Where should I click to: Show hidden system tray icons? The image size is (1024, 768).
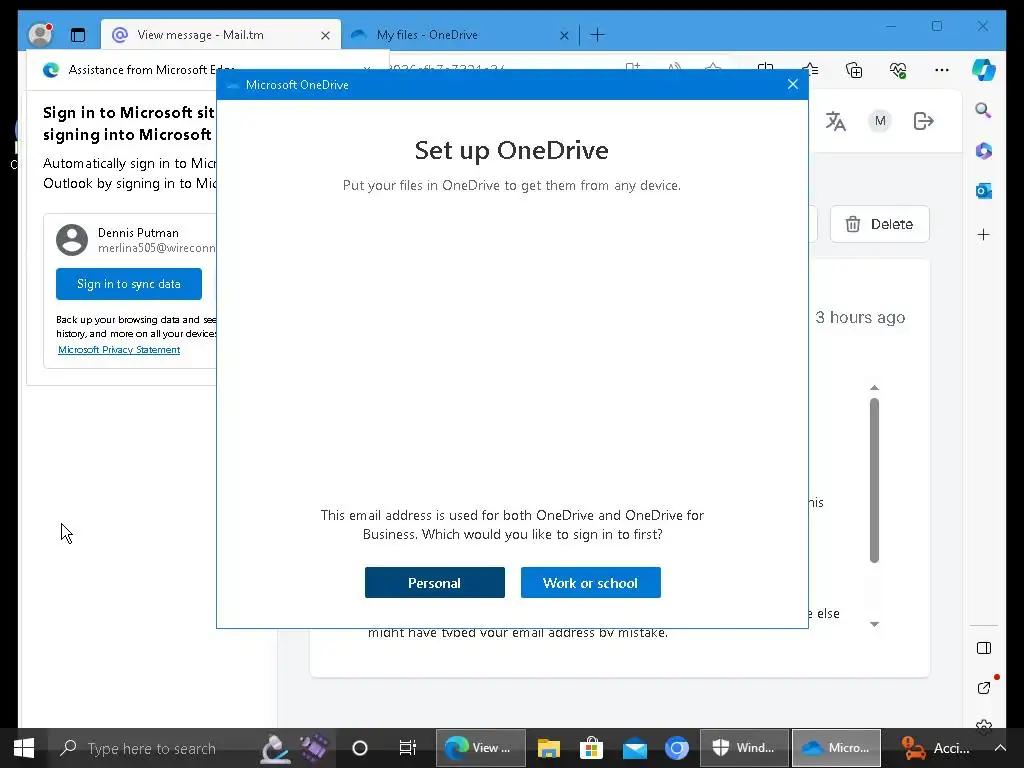click(999, 748)
